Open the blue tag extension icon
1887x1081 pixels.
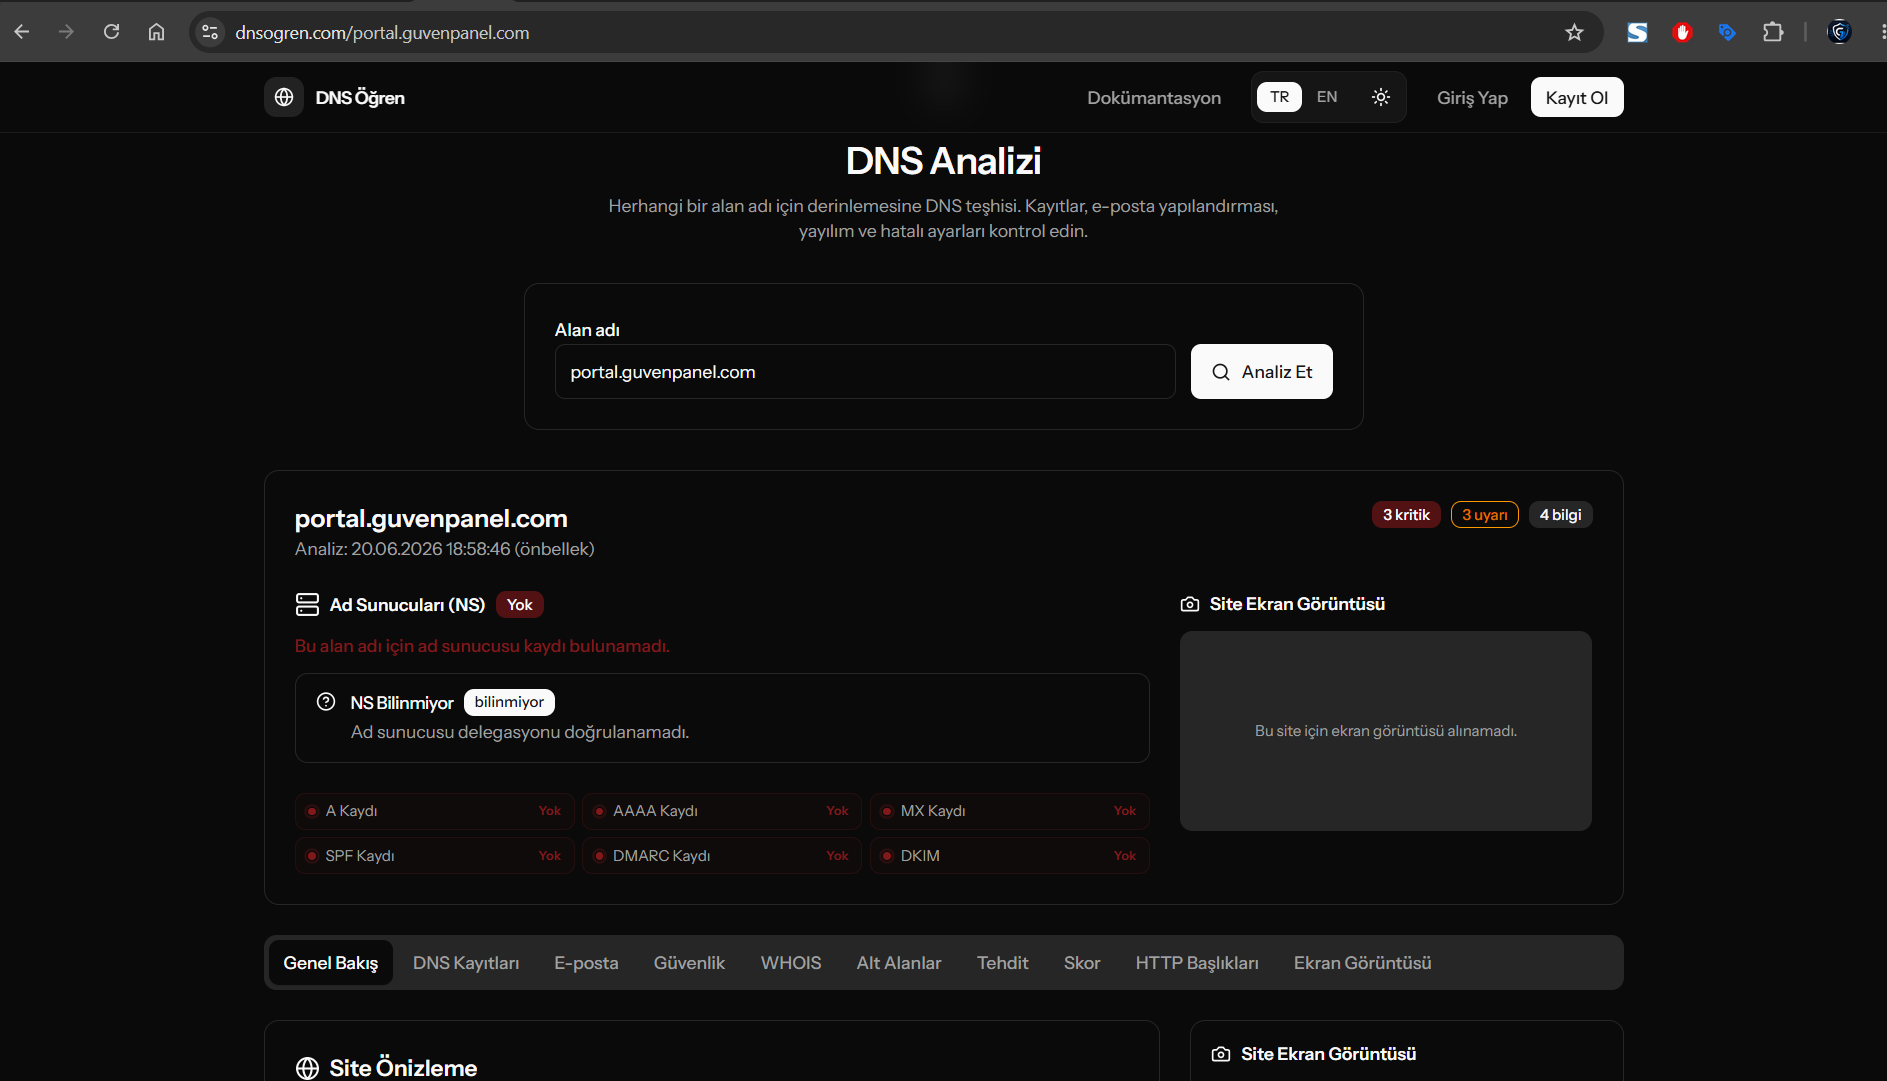click(x=1727, y=32)
